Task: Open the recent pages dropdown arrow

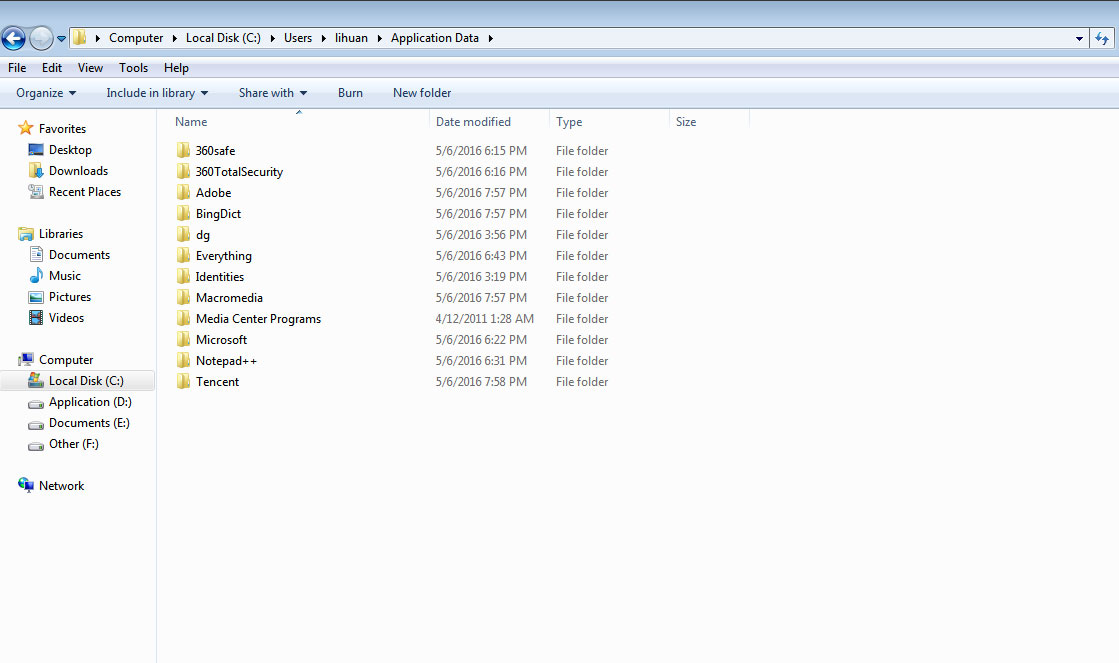Action: [61, 39]
